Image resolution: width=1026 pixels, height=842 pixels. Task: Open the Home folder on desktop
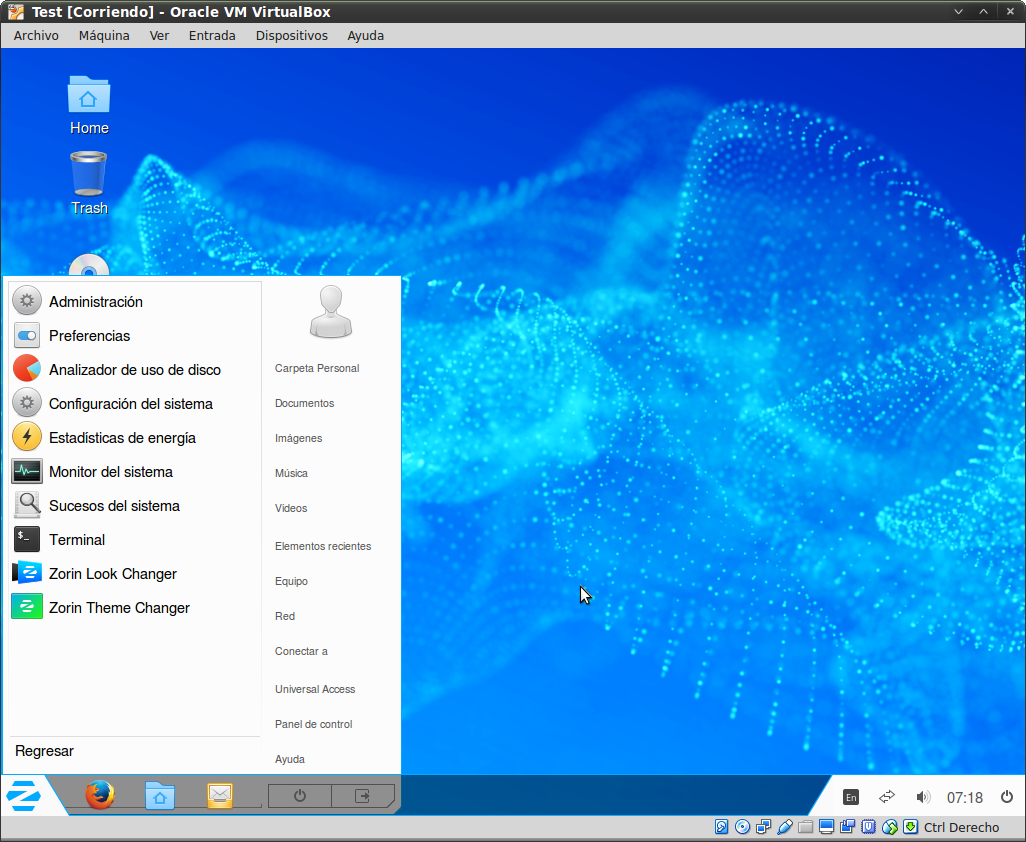(89, 104)
